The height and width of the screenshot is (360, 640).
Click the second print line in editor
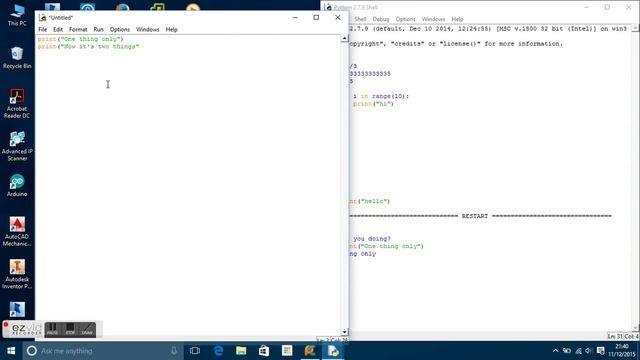pos(88,47)
